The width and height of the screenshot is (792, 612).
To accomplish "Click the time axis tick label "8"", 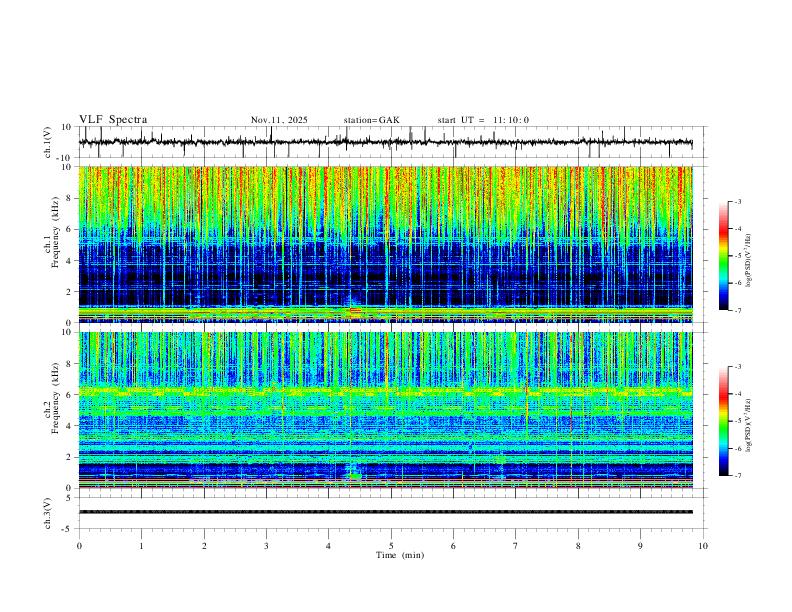I will pos(578,546).
